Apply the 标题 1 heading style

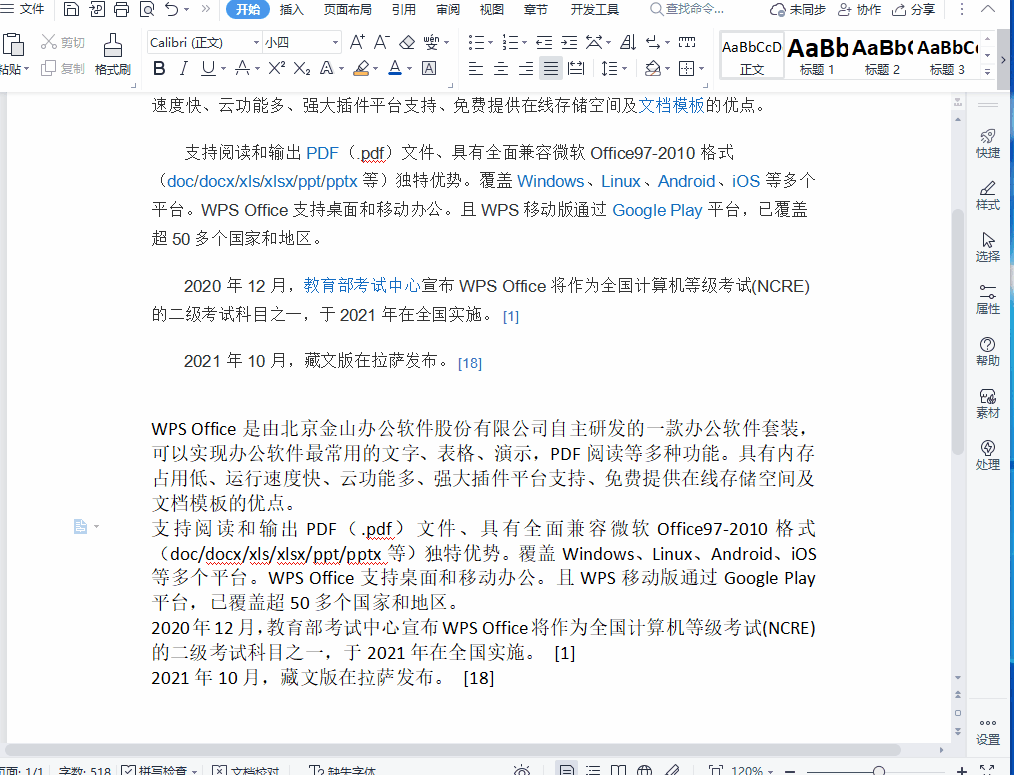[x=817, y=56]
